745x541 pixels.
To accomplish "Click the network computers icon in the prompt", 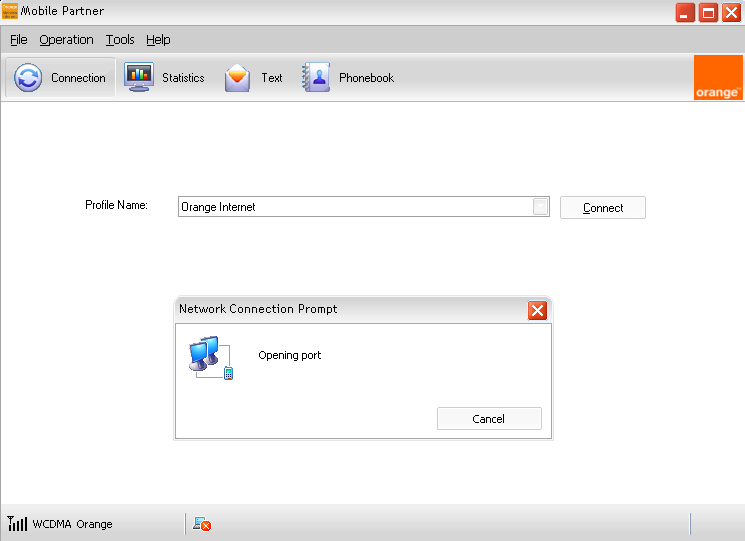I will click(211, 358).
